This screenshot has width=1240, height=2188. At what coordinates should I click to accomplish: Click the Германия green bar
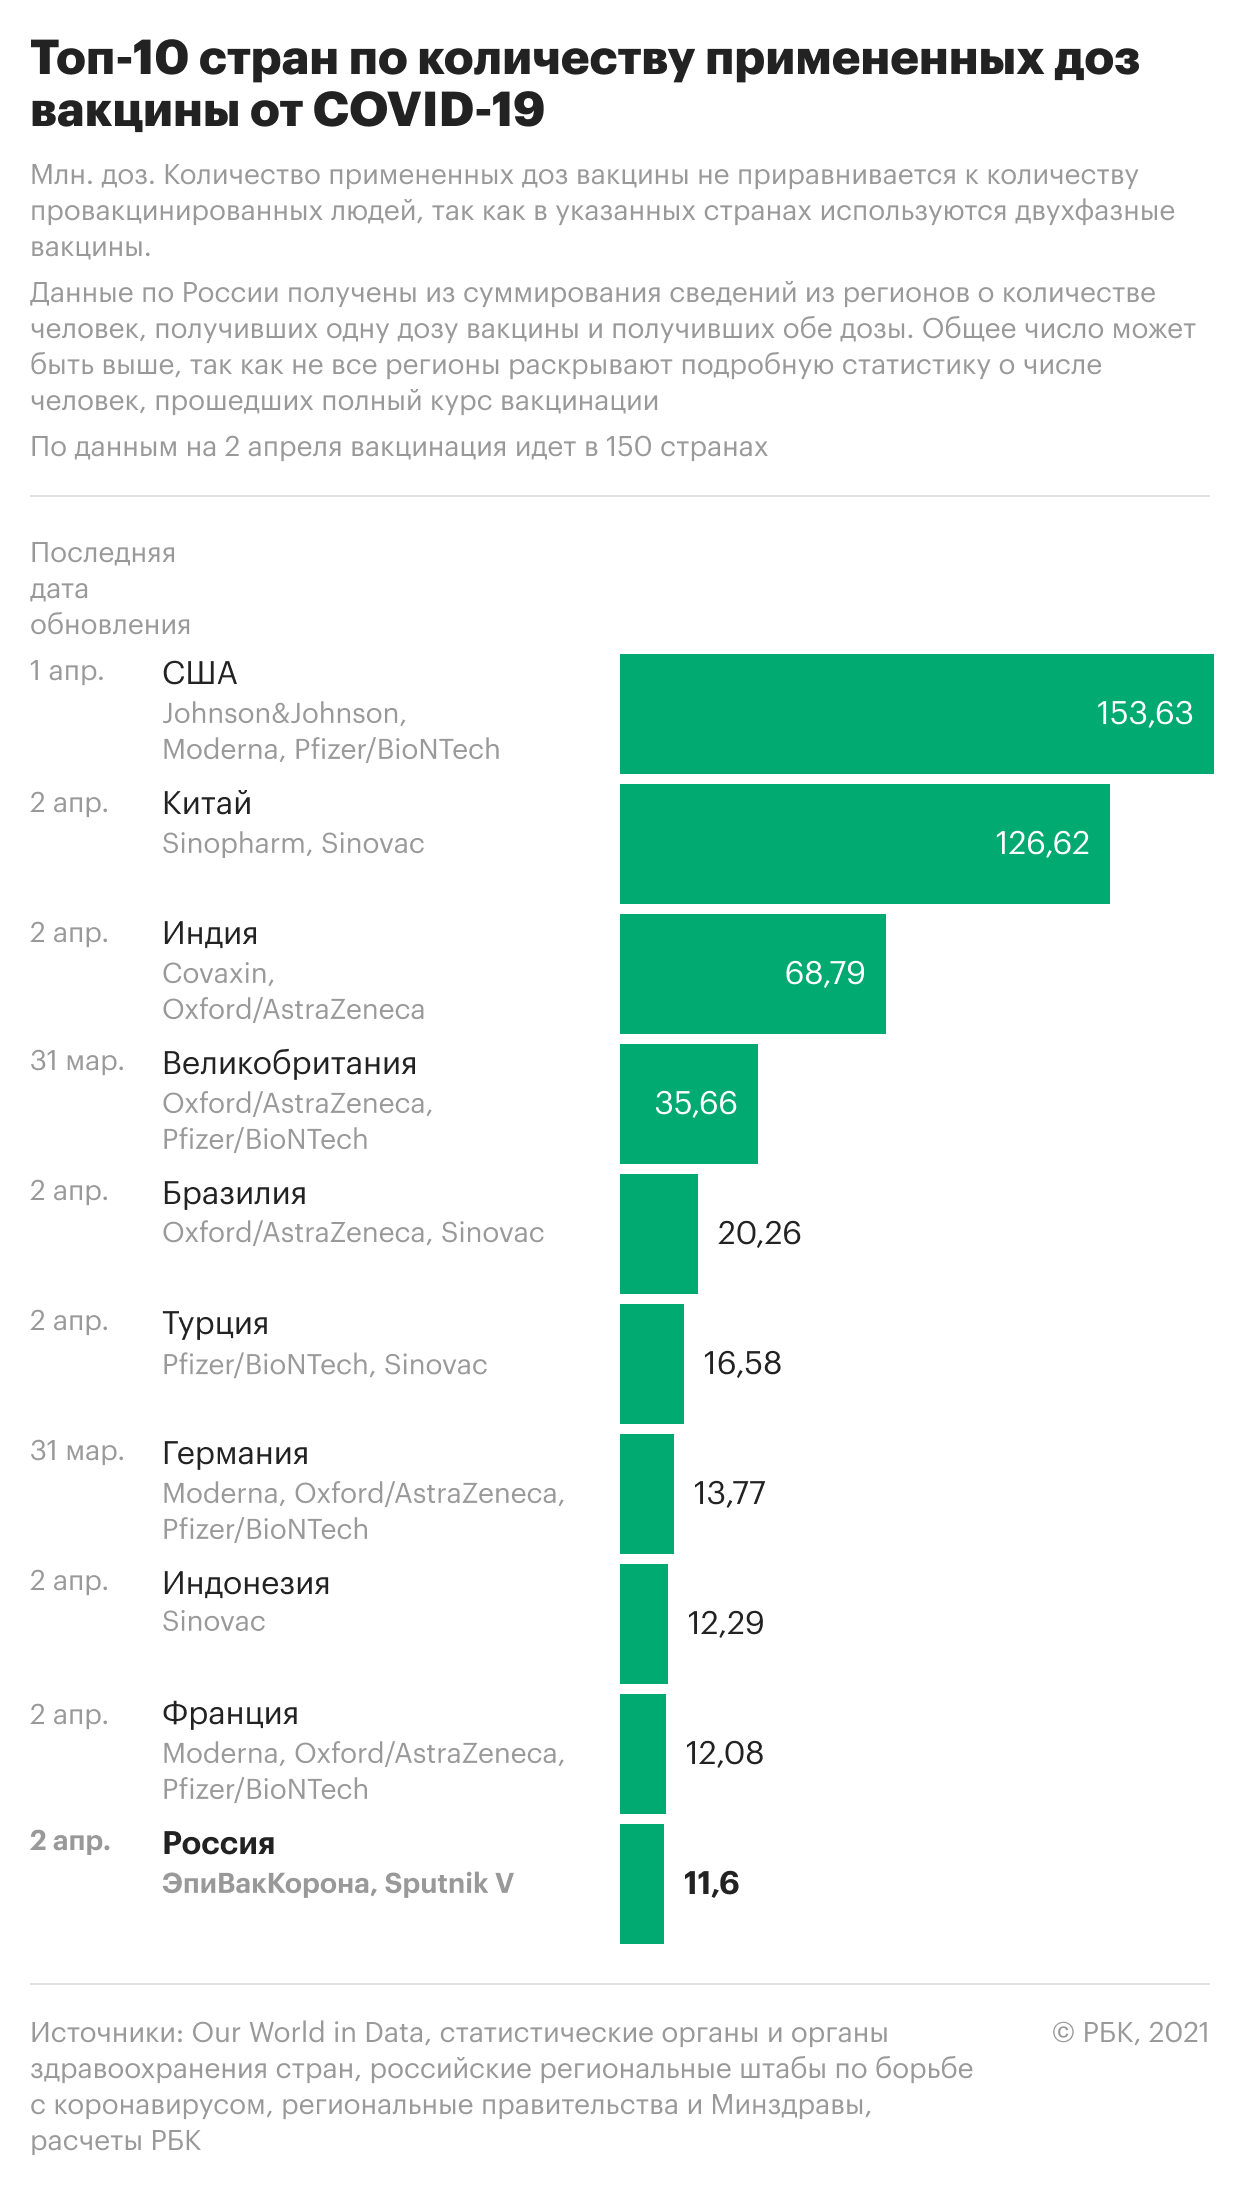(x=647, y=1494)
